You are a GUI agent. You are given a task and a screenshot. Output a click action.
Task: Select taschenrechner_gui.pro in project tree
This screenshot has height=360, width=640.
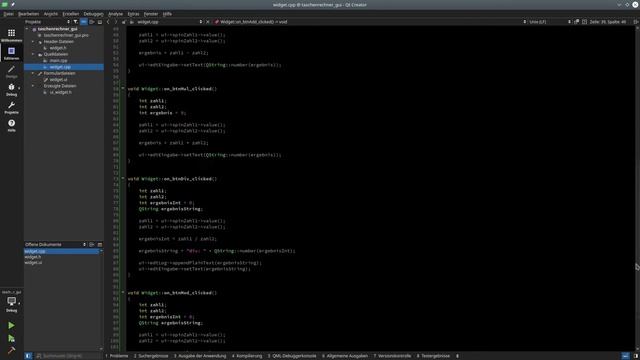[x=66, y=36]
